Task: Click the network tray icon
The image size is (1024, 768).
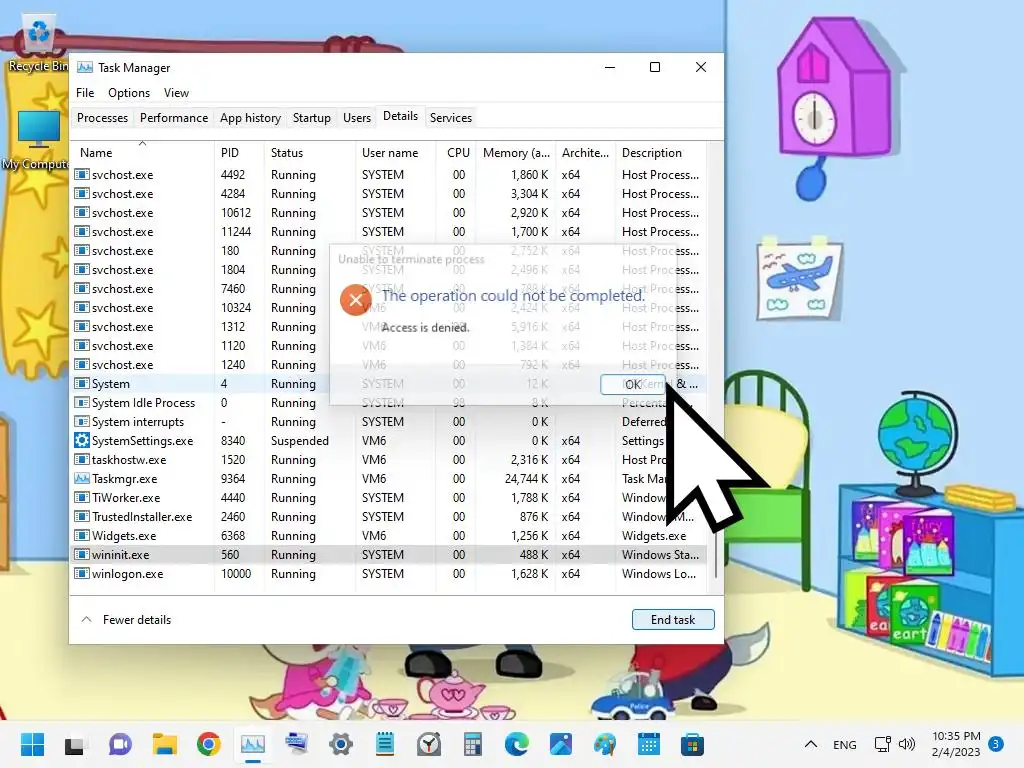Action: (x=882, y=744)
